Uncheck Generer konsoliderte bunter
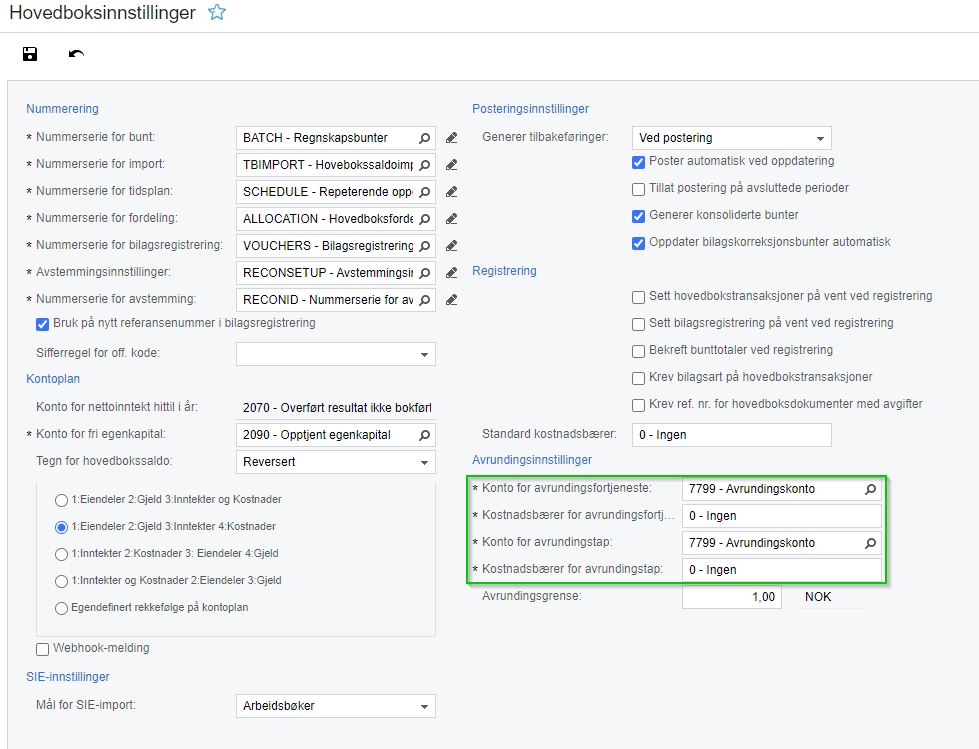 [x=638, y=216]
